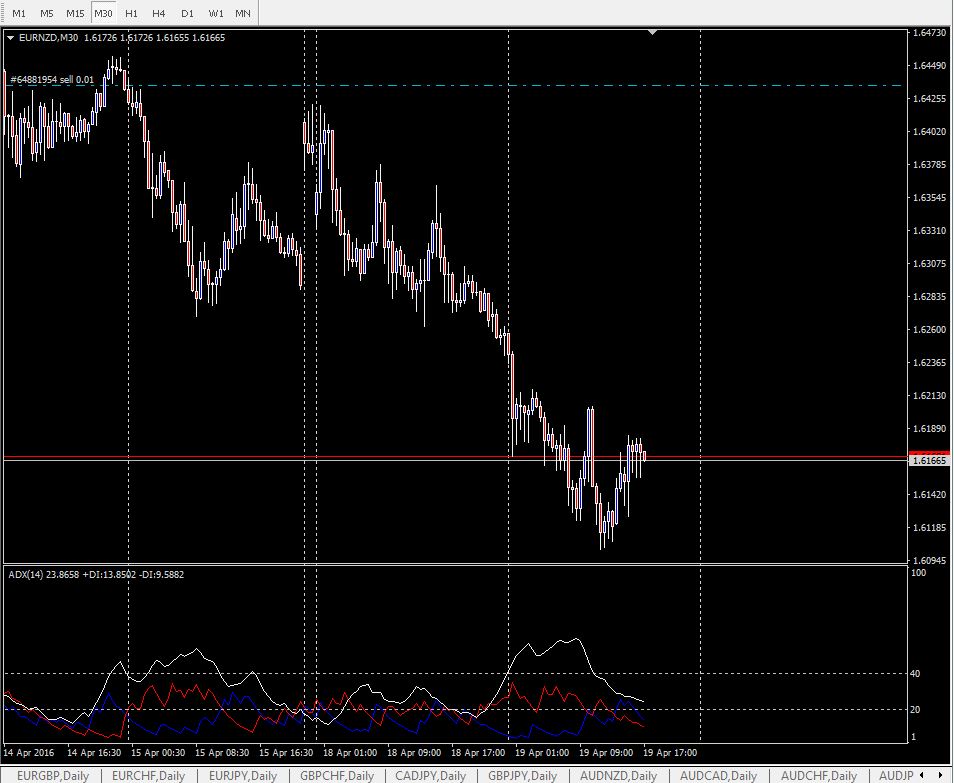Toggle the active M30 timeframe button

pos(103,14)
